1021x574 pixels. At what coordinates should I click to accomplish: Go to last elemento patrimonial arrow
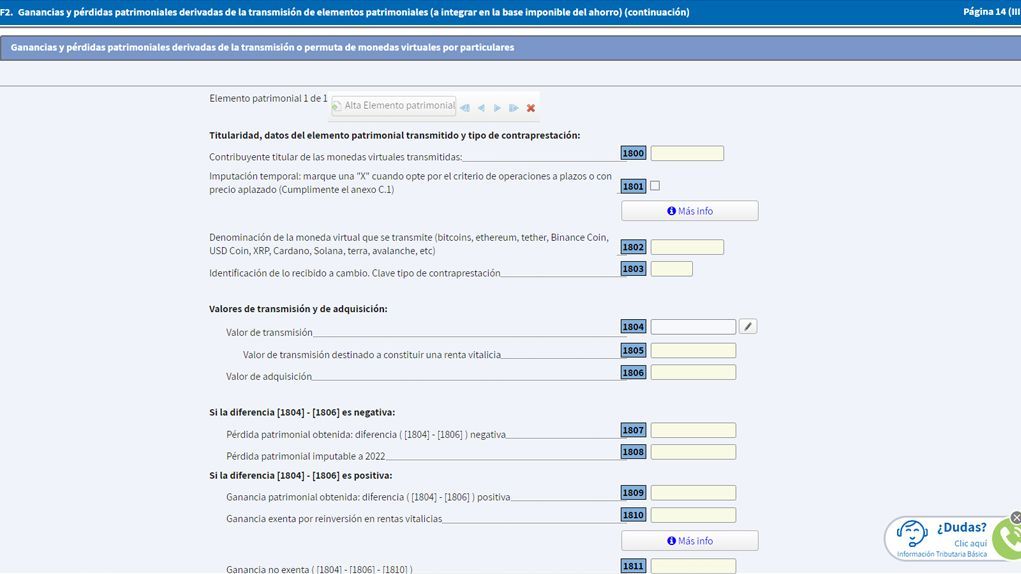(514, 108)
